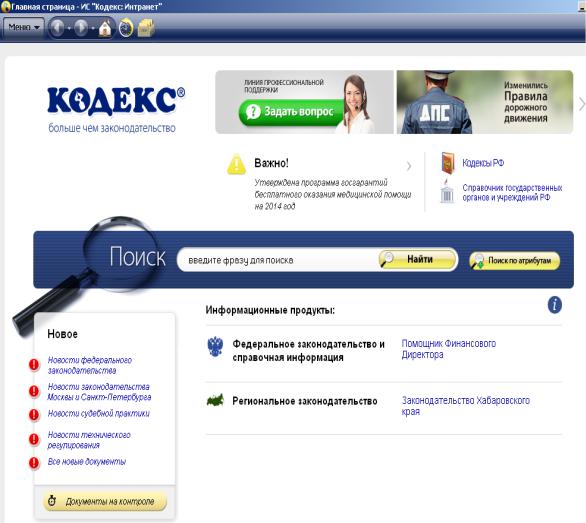Click the government building icon
Image resolution: width=586 pixels, height=523 pixels.
tap(447, 191)
